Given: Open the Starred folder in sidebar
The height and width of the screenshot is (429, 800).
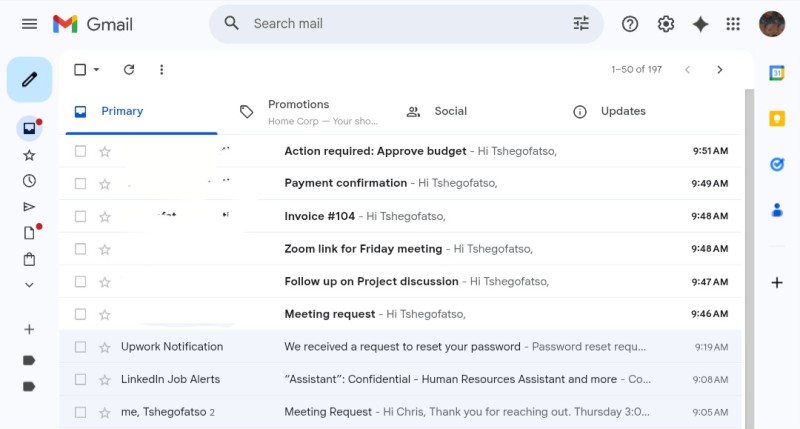Looking at the screenshot, I should click(x=29, y=155).
